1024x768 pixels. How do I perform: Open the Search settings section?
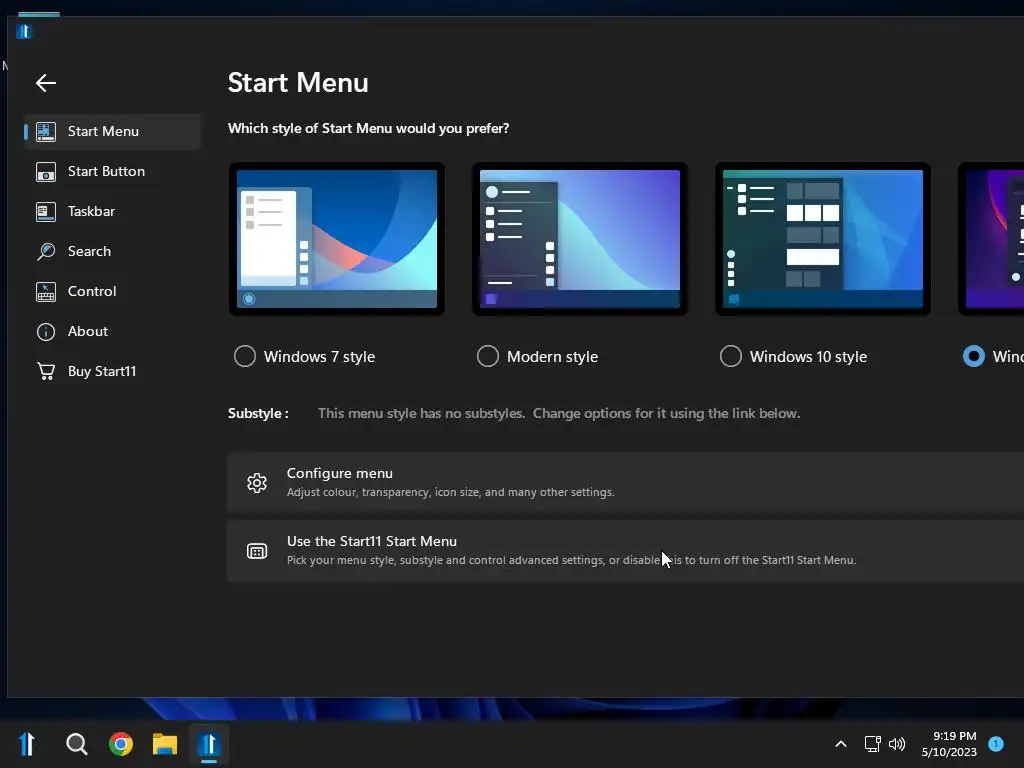(112, 251)
